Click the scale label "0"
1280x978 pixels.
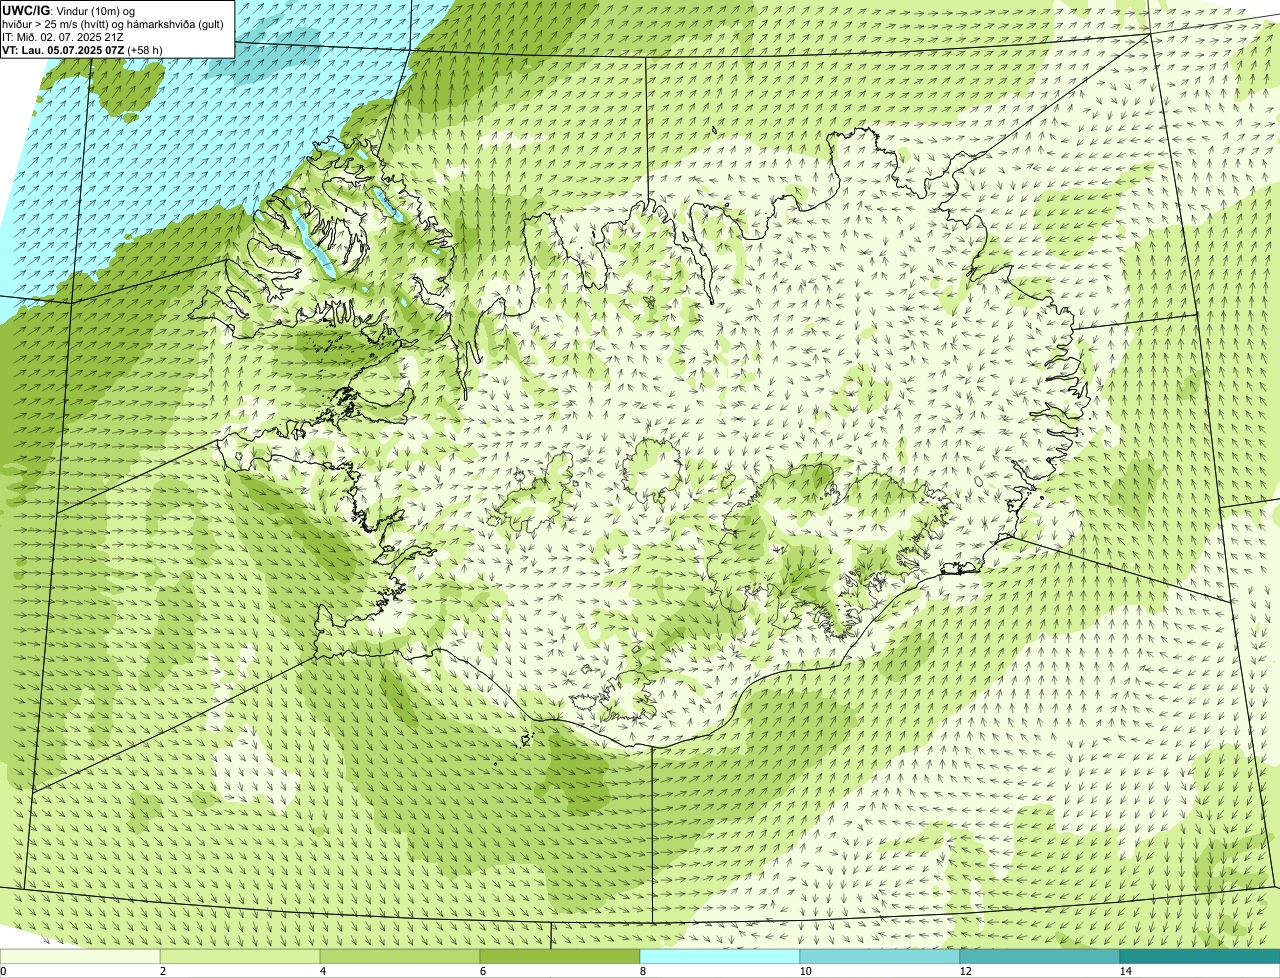click(x=3, y=971)
